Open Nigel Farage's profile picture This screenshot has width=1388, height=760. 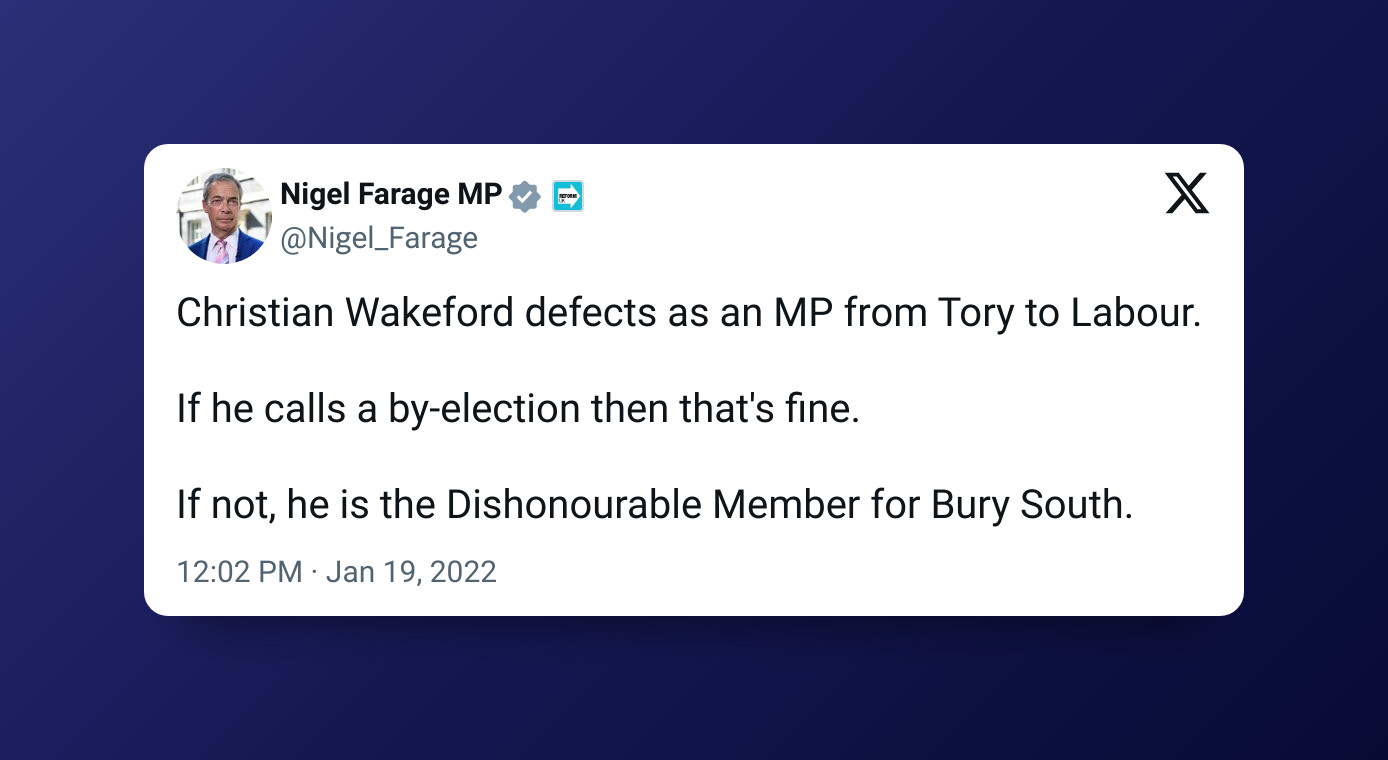click(225, 216)
